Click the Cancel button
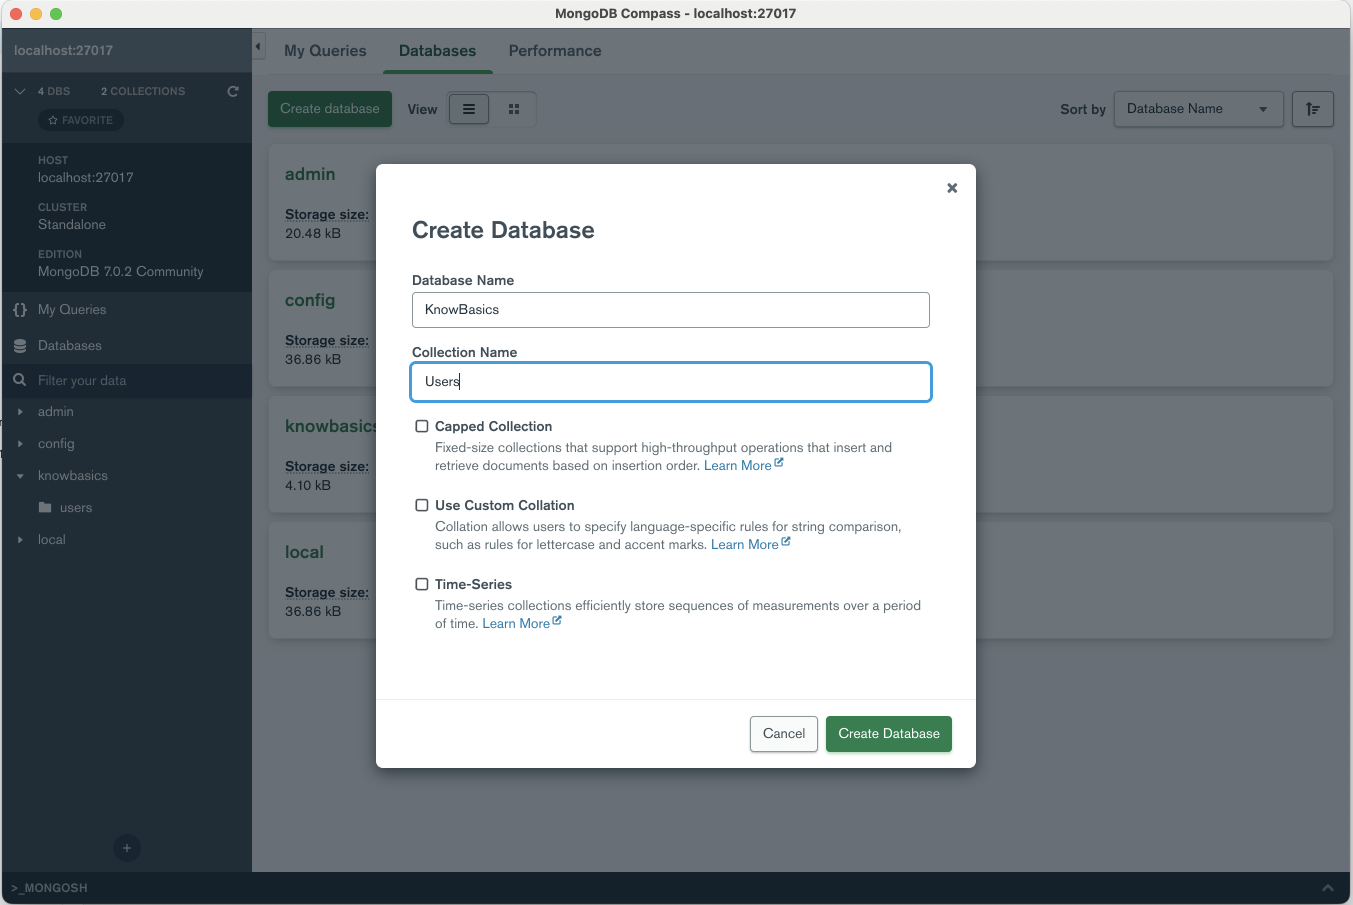This screenshot has height=905, width=1353. click(784, 734)
